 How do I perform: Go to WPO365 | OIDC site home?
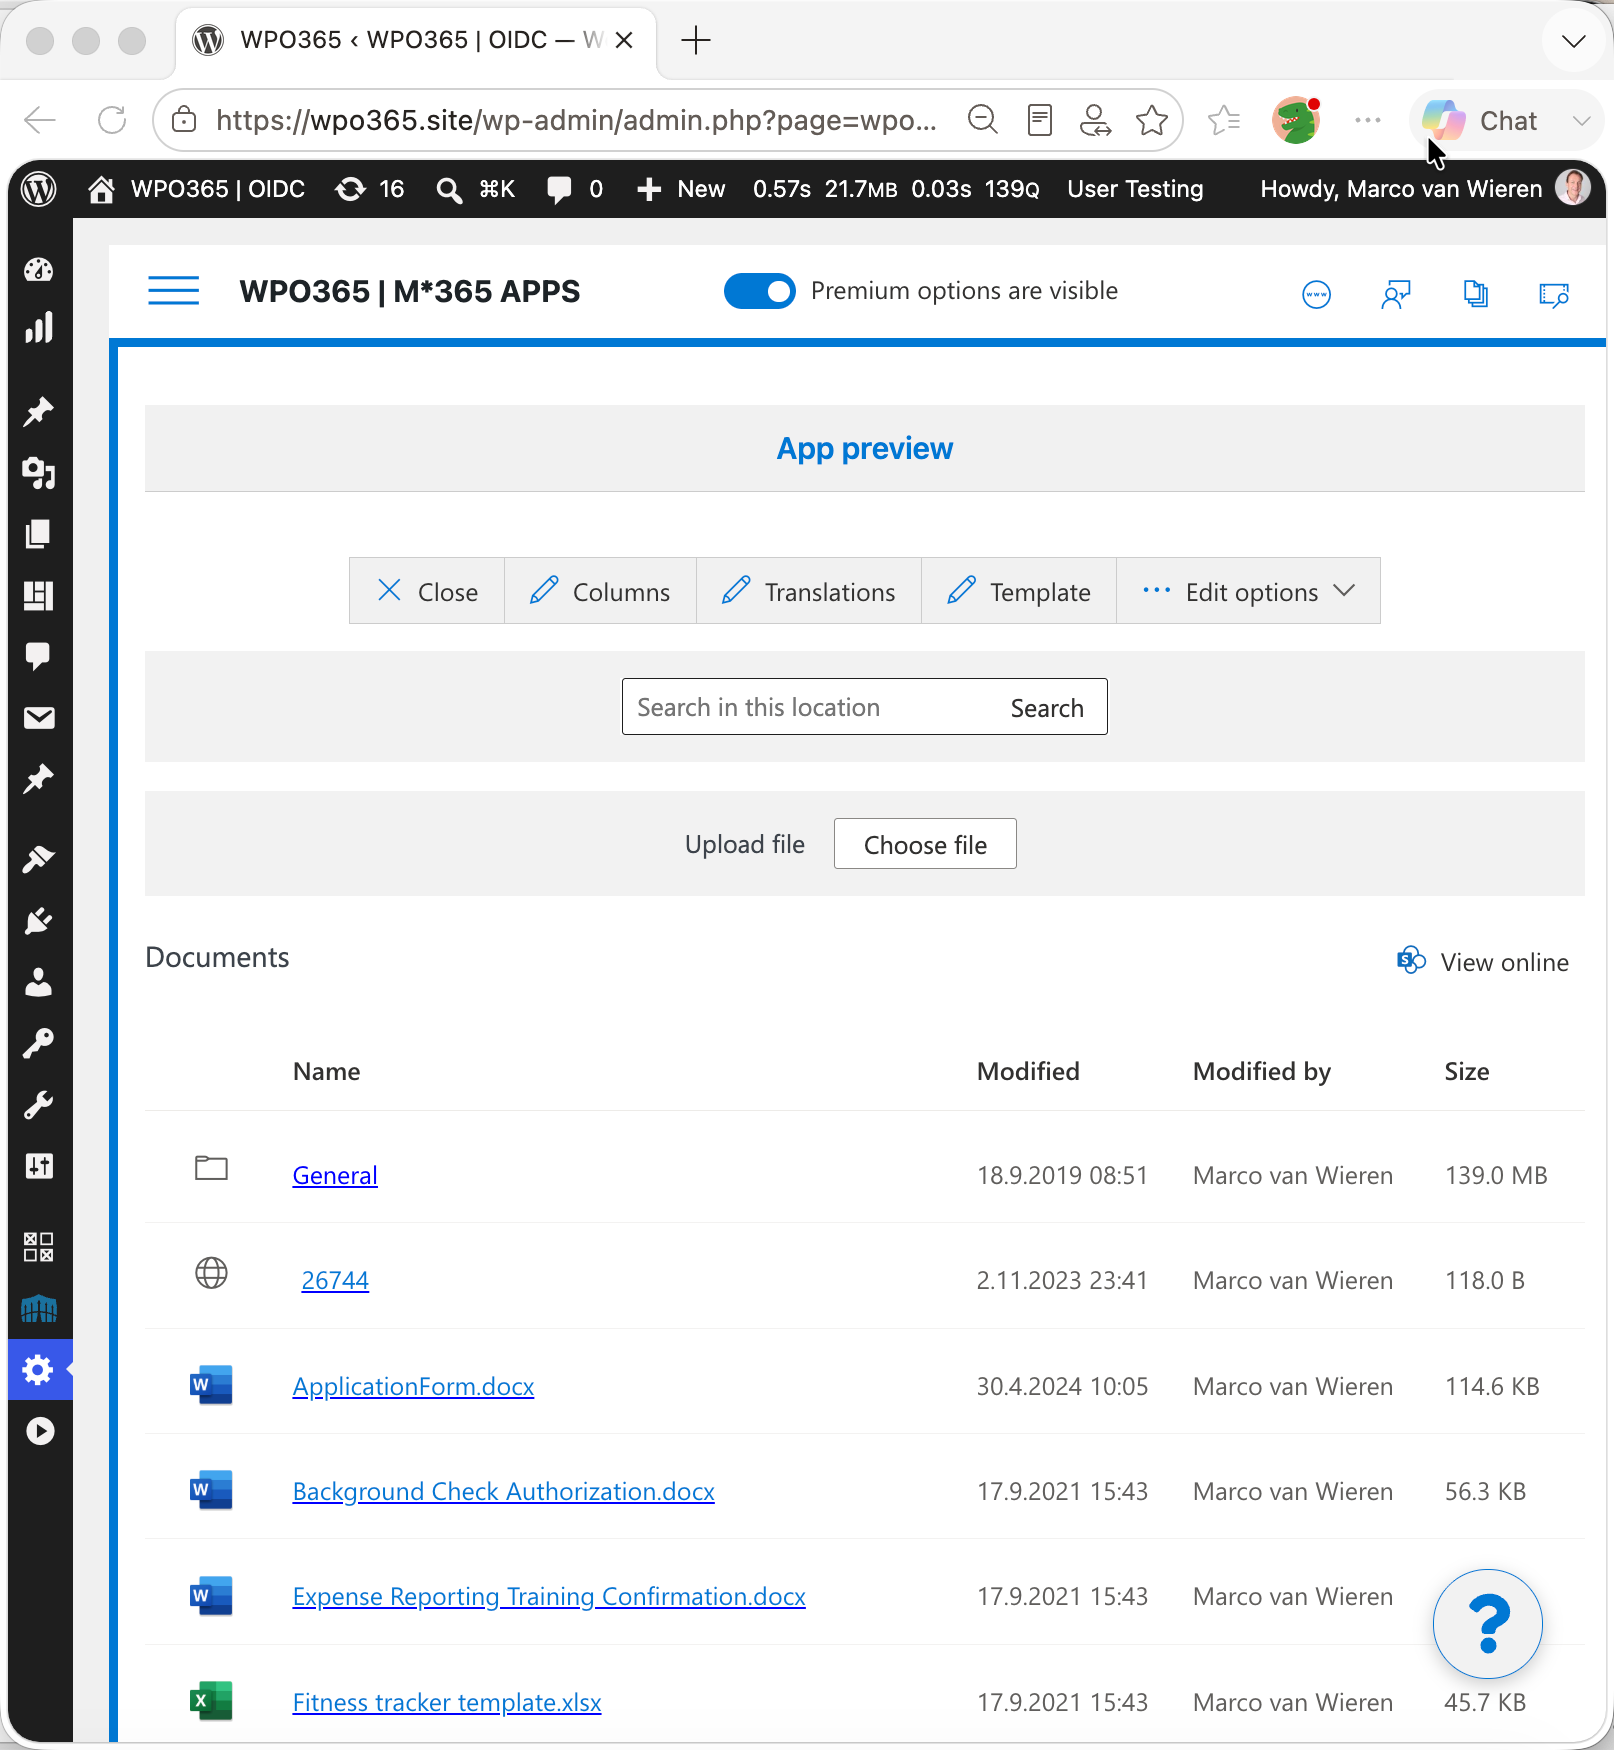pyautogui.click(x=196, y=189)
